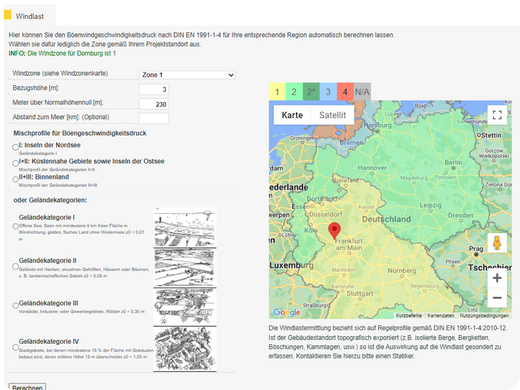Select the Binnenland radio button
This screenshot has height=390, width=520.
[x=15, y=179]
